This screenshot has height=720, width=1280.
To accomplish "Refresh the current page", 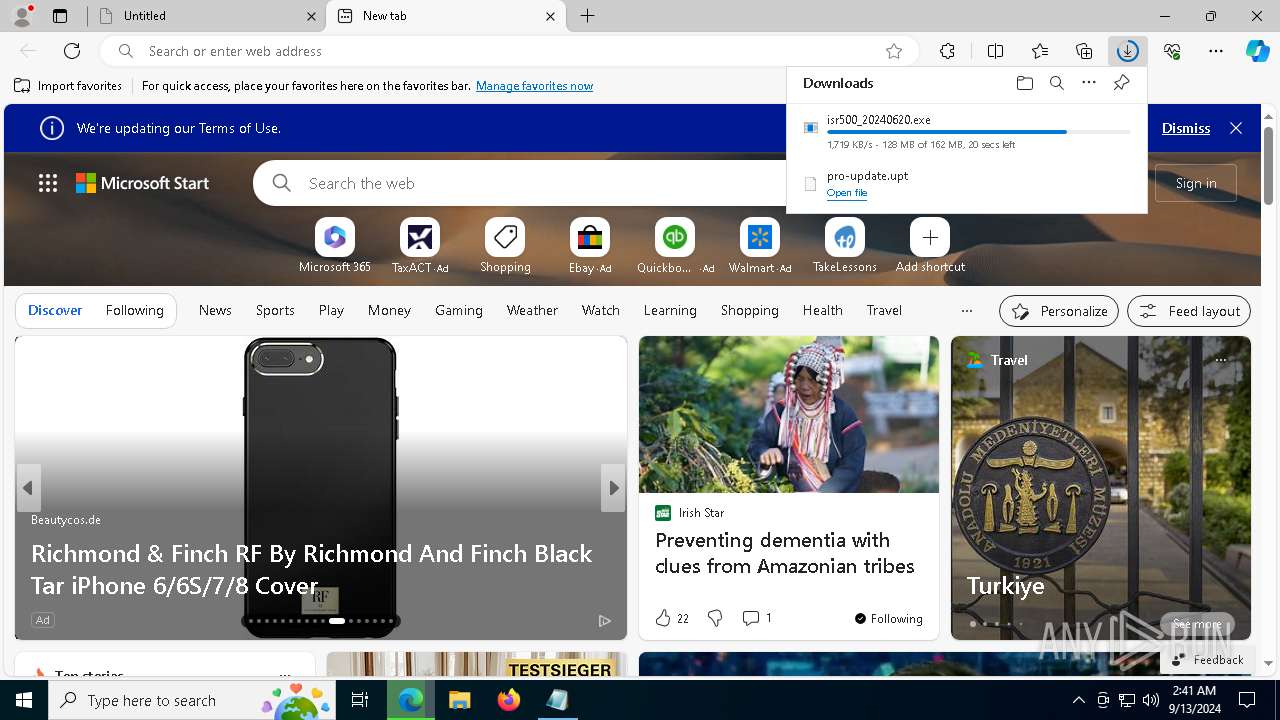I will pos(72,51).
